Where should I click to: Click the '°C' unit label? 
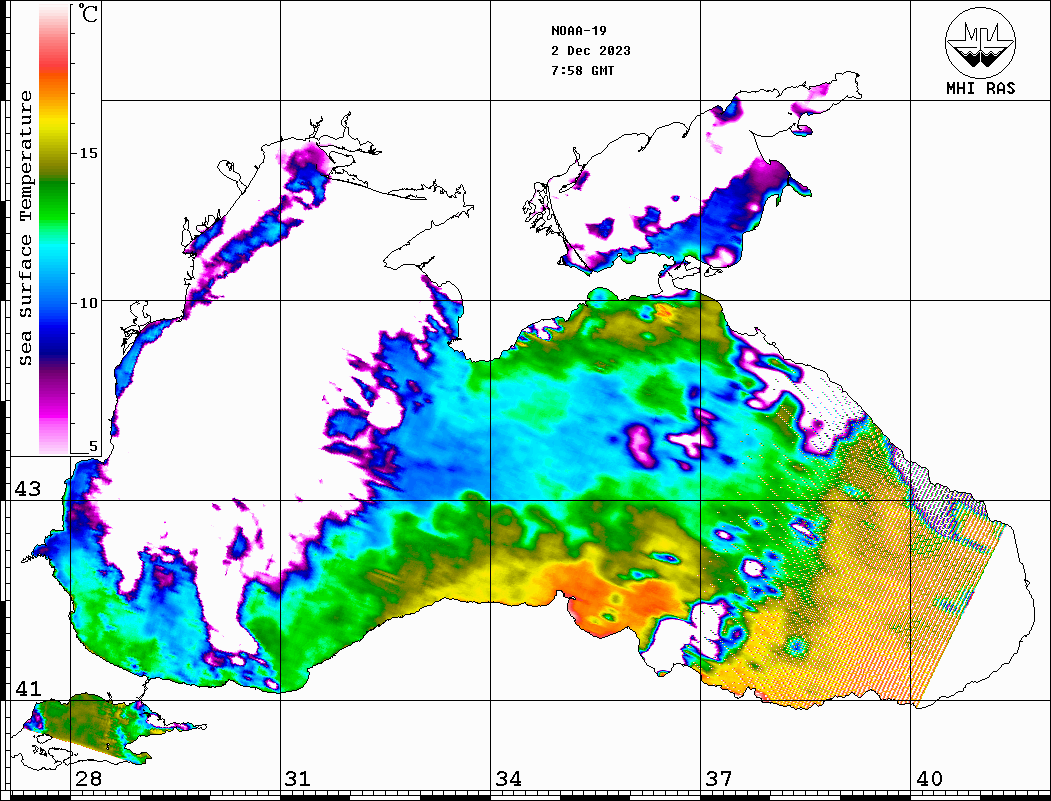tap(87, 13)
